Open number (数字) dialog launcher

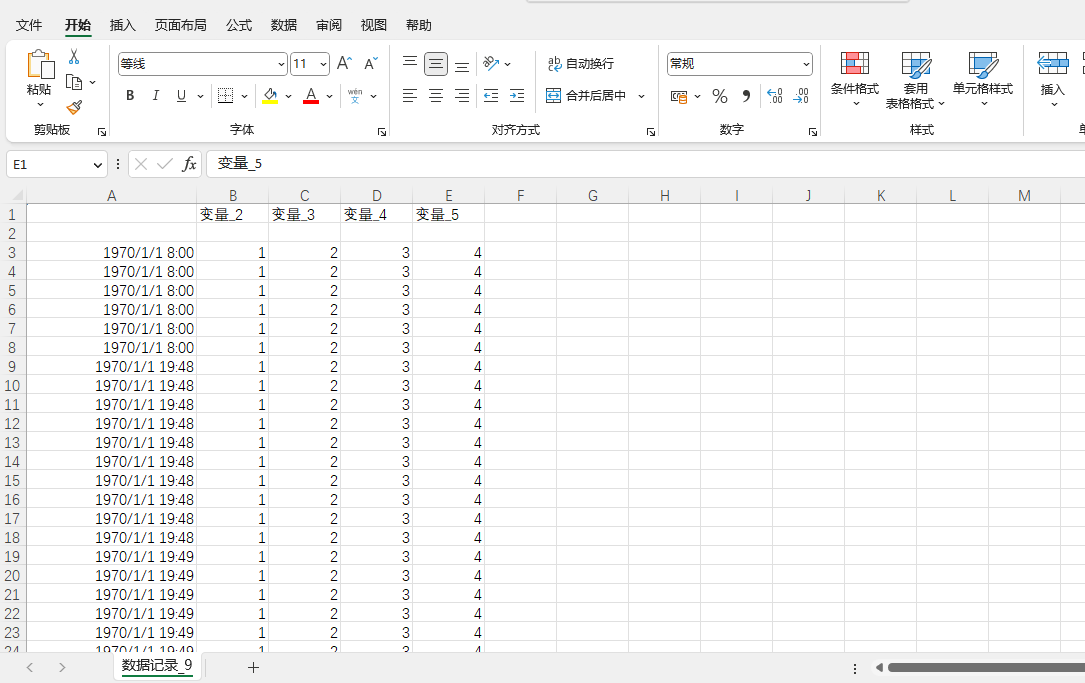click(812, 131)
